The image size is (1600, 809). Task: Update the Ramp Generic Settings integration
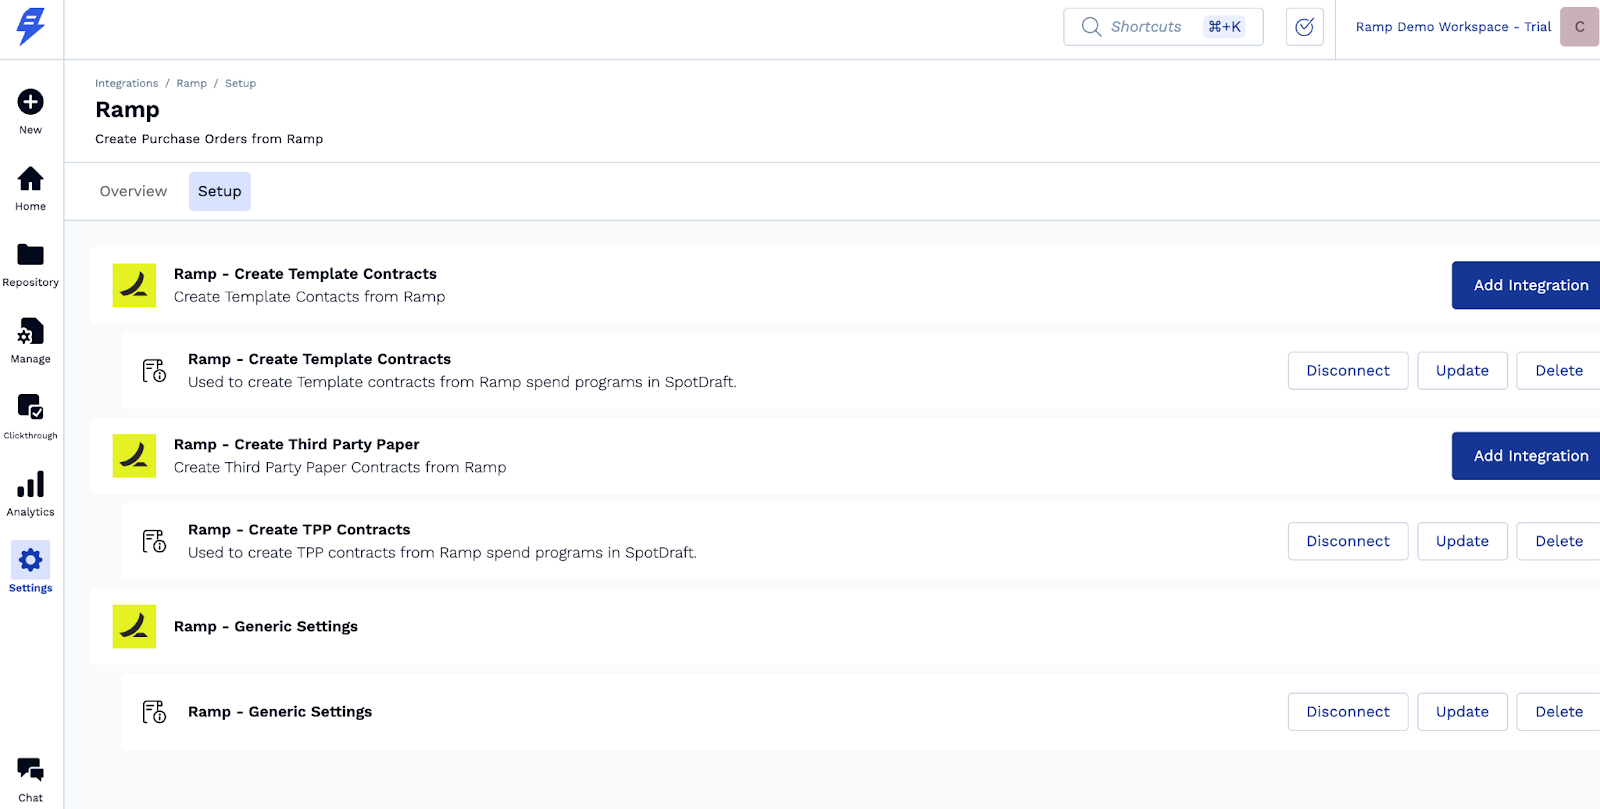[1462, 712]
